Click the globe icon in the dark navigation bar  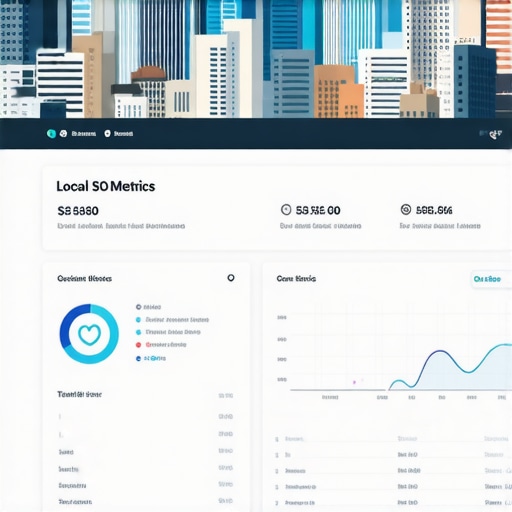coord(63,134)
